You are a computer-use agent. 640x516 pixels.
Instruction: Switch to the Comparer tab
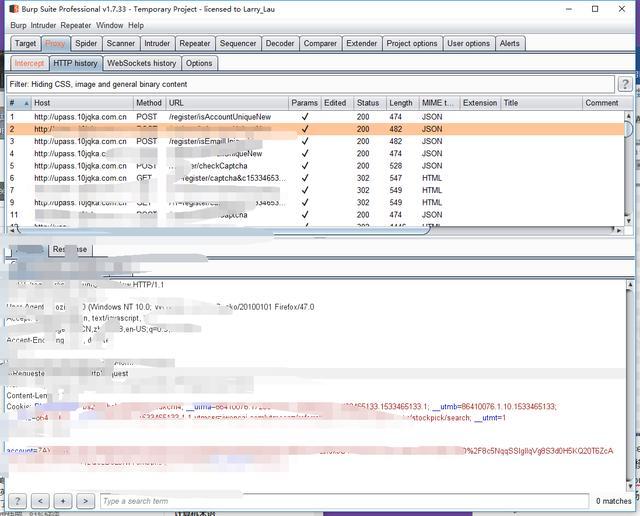[320, 43]
